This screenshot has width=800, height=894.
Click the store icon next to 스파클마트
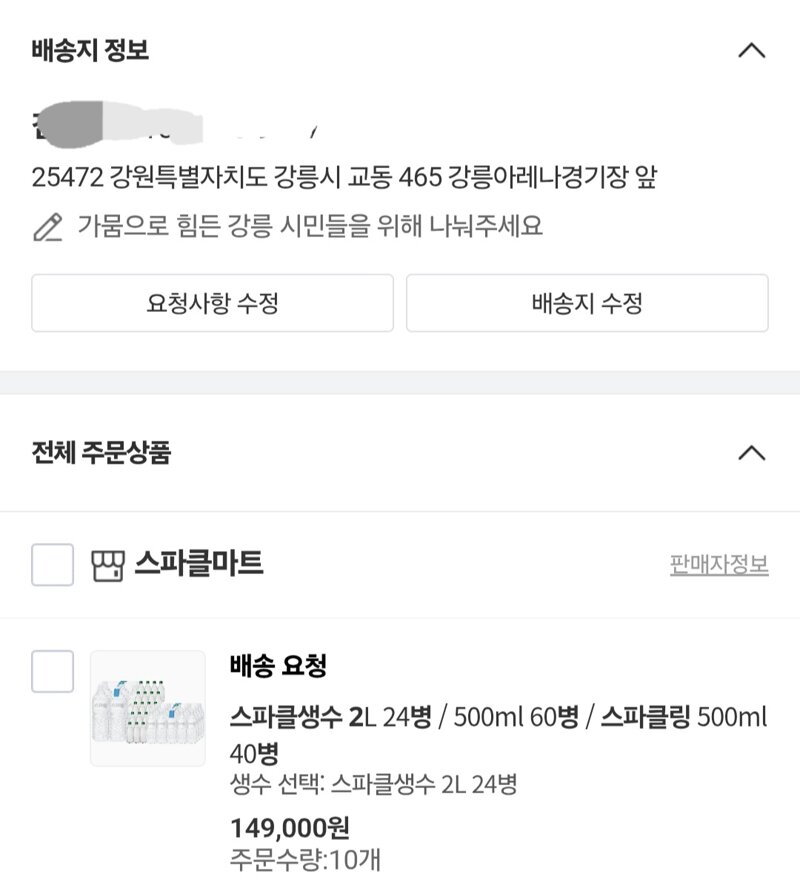[x=108, y=565]
